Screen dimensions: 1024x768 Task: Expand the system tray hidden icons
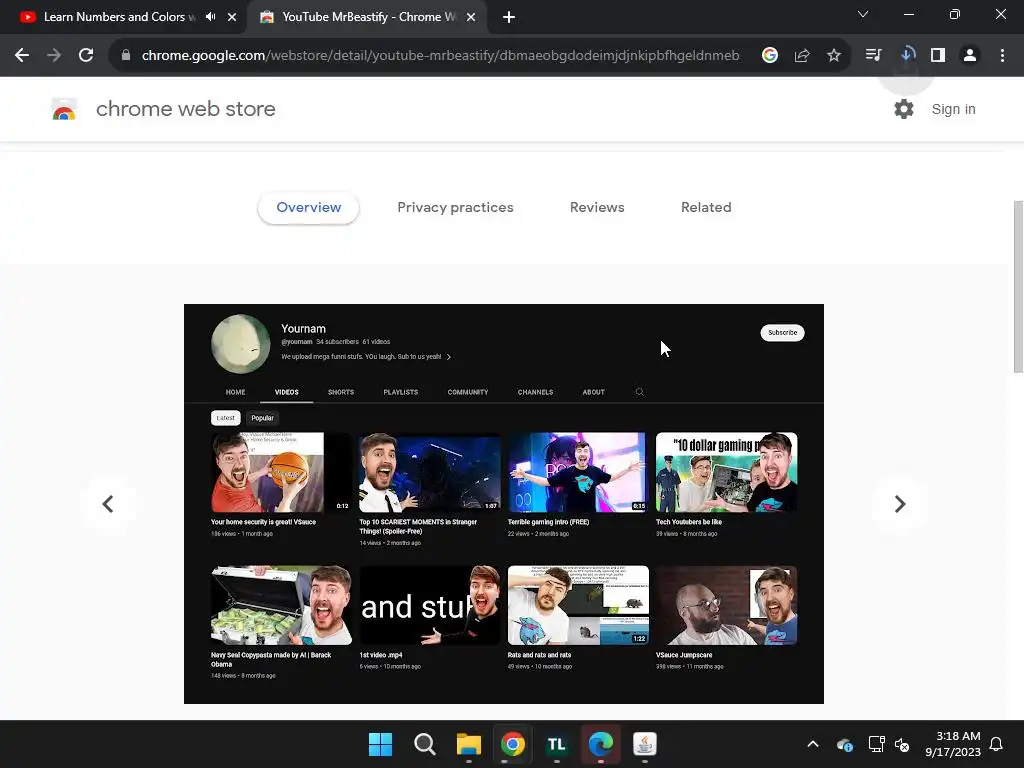click(x=812, y=744)
